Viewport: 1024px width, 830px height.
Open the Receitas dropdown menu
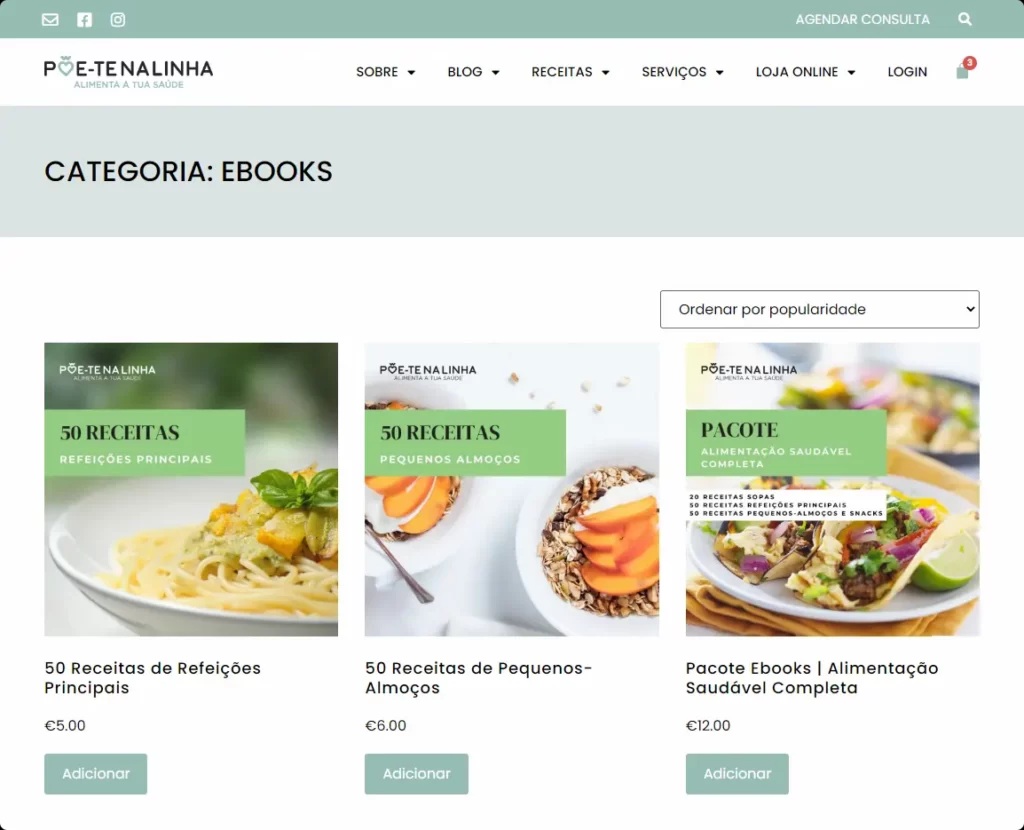[x=570, y=72]
